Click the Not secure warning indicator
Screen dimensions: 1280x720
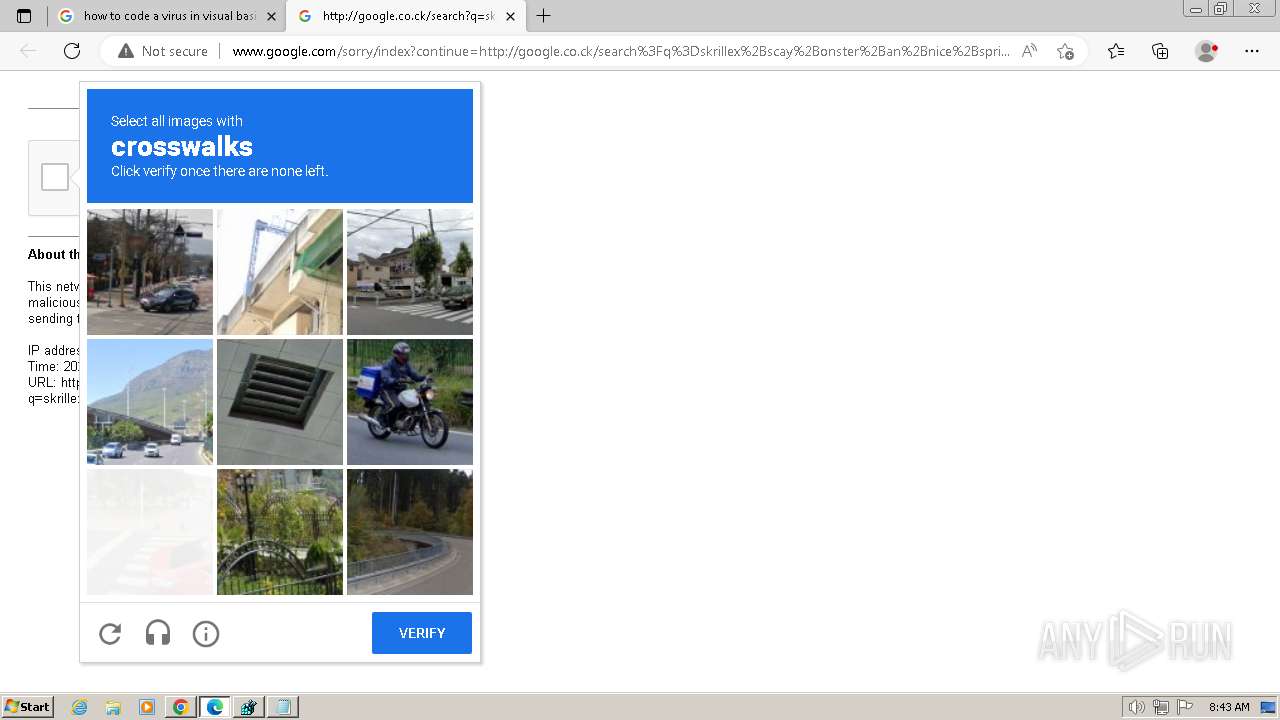click(163, 51)
